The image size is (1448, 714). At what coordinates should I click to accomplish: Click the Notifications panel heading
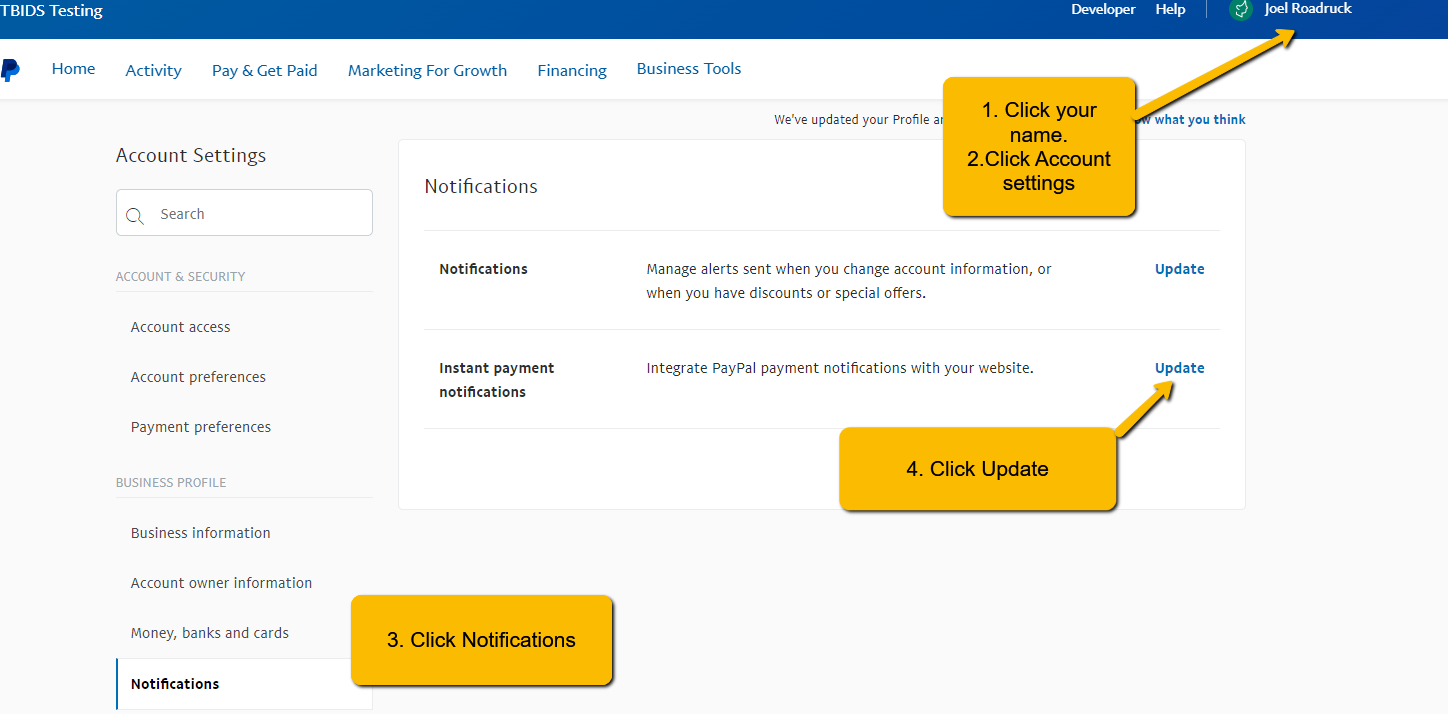tap(481, 186)
